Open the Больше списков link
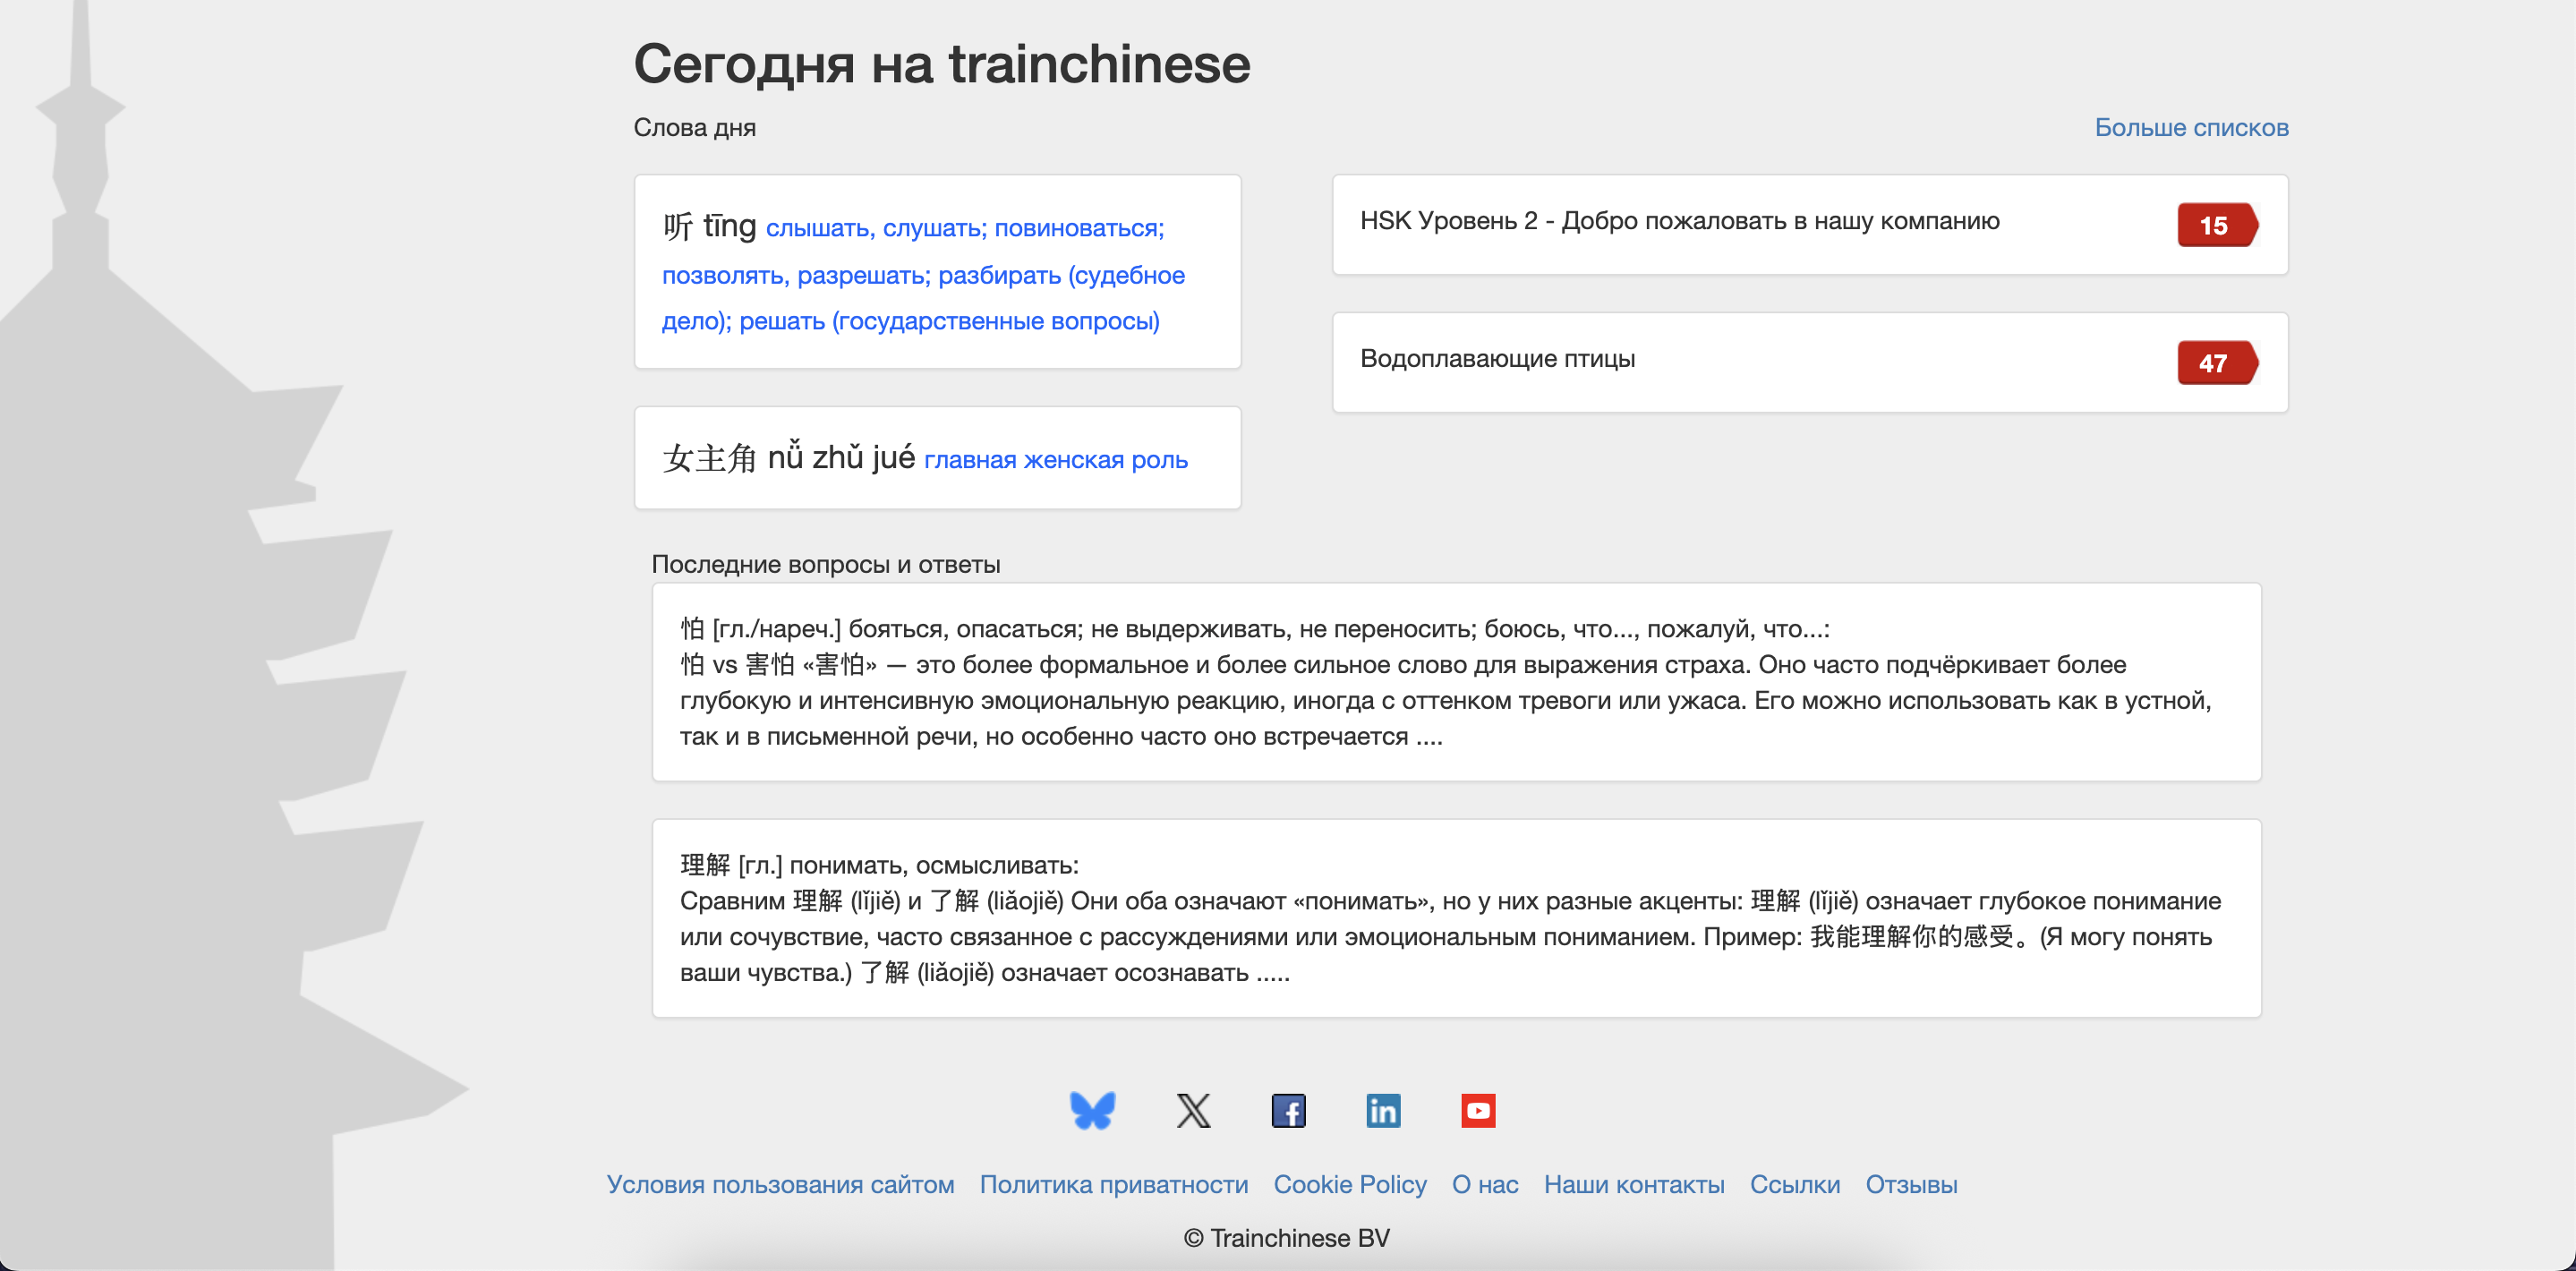This screenshot has height=1271, width=2576. 2191,127
